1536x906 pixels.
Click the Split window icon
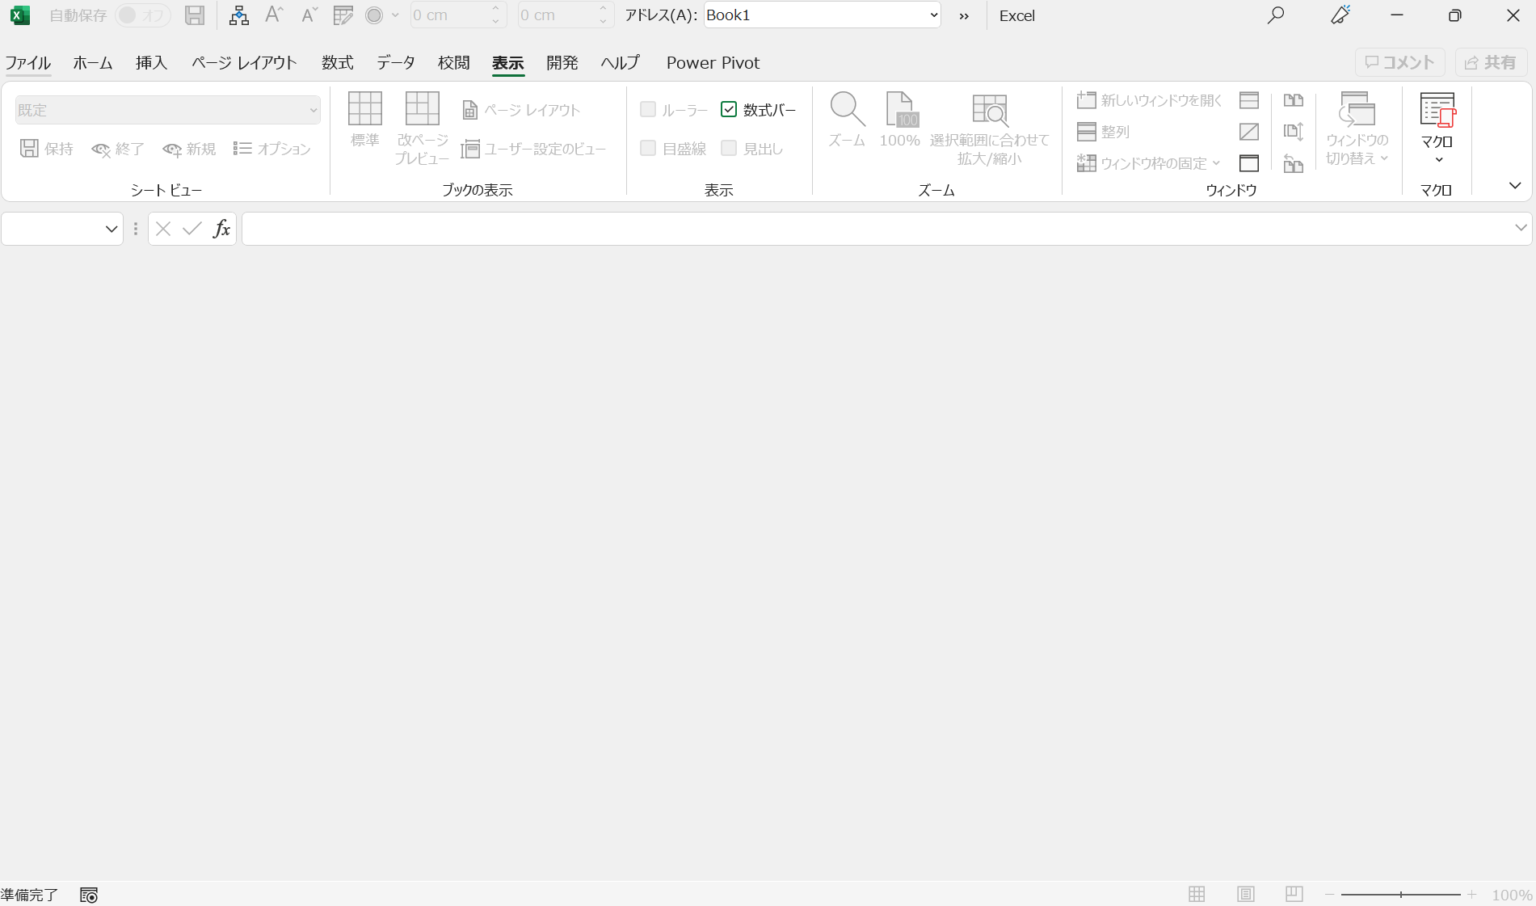coord(1249,100)
